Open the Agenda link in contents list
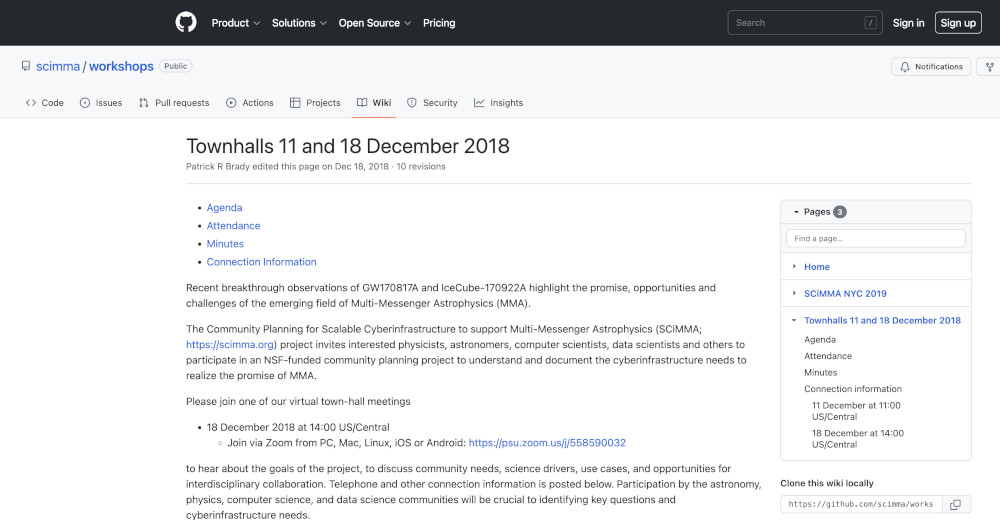Screen dimensions: 1000x520 224,208
